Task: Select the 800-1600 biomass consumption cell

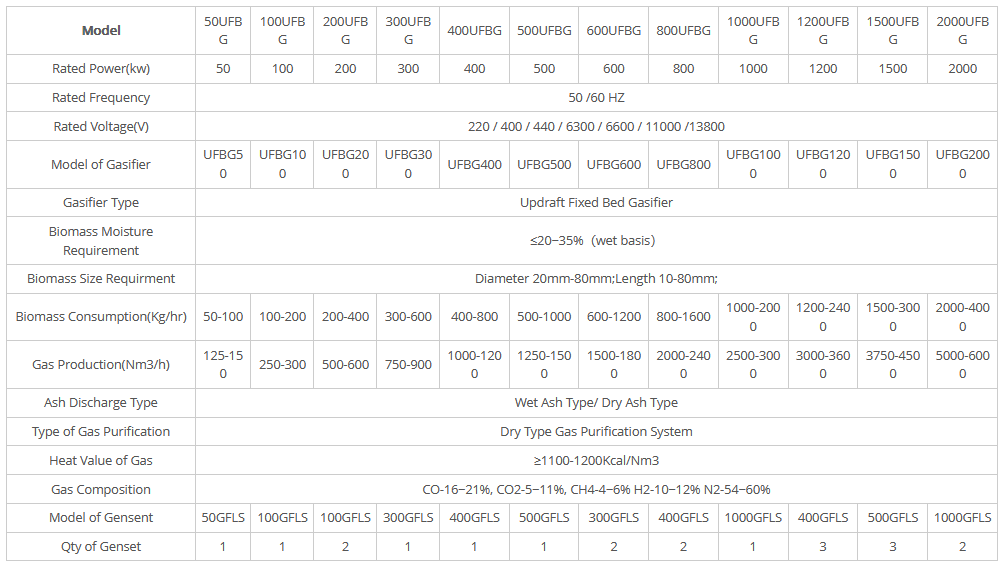Action: point(684,317)
